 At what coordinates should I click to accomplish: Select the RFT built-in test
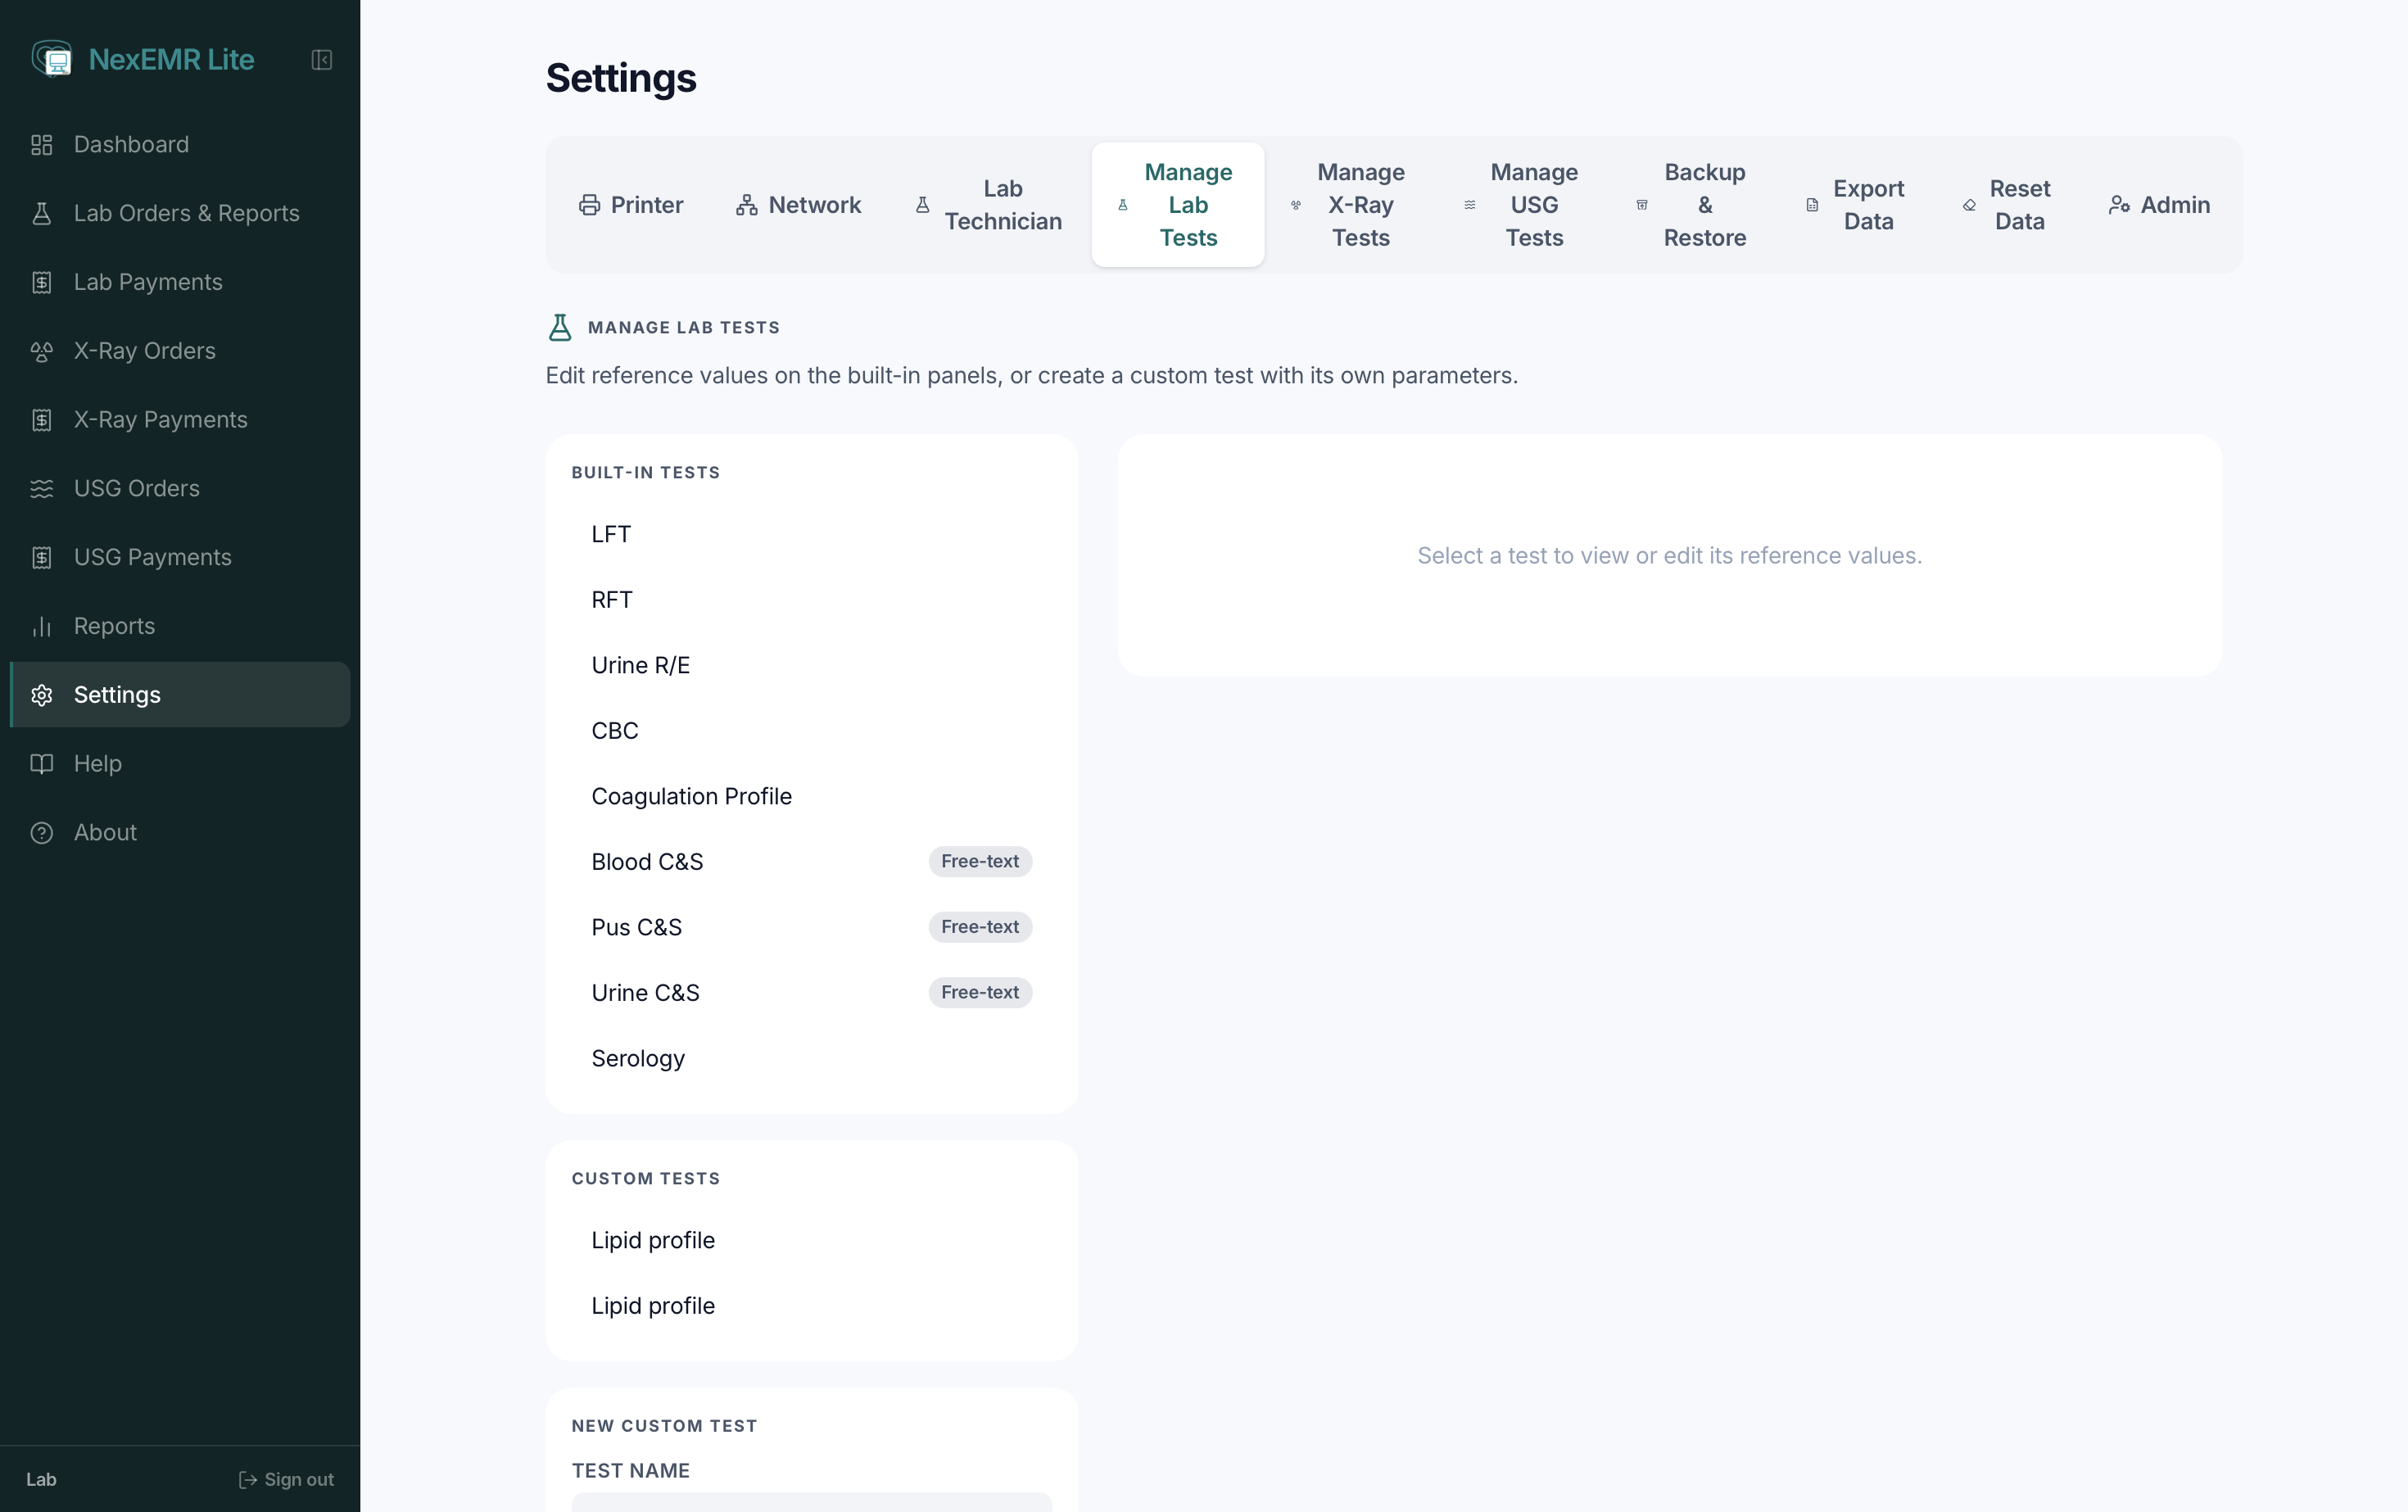point(812,600)
